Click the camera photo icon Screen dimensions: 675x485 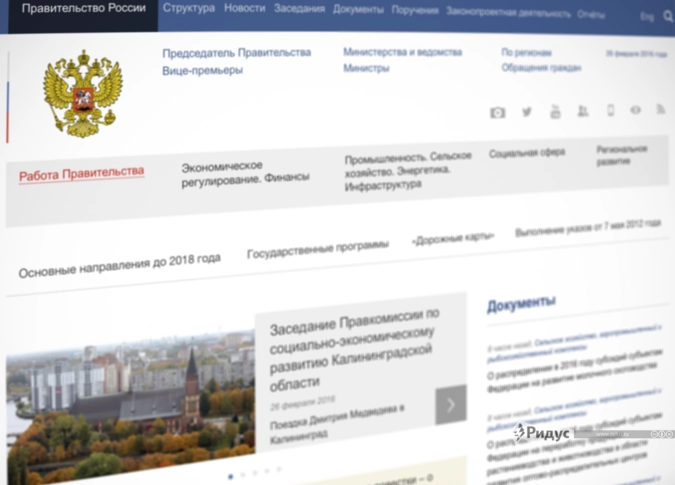(x=497, y=113)
